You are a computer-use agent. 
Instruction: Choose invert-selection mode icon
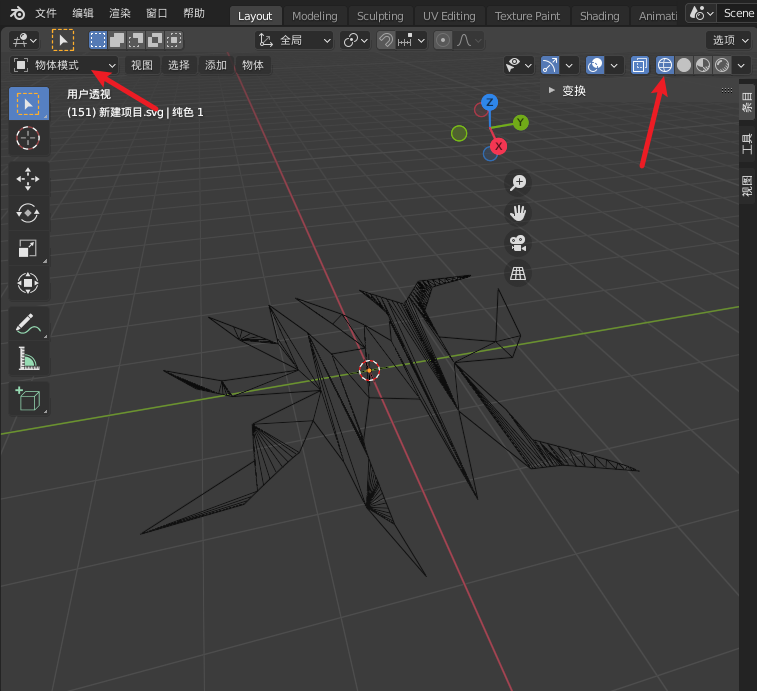[154, 40]
